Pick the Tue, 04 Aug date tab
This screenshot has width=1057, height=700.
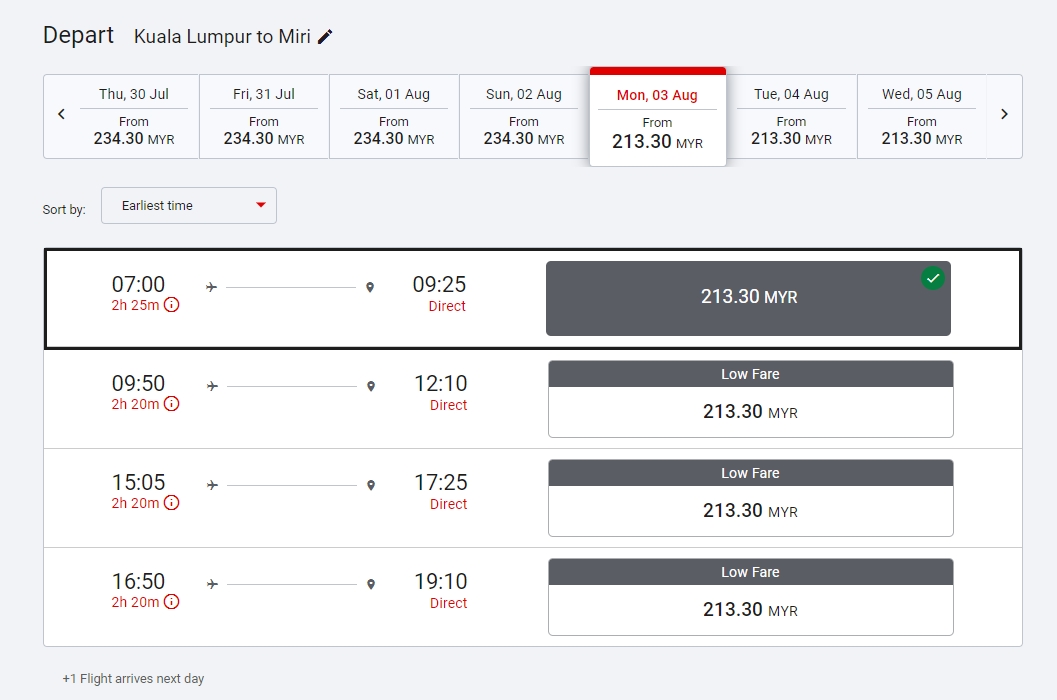pos(791,116)
